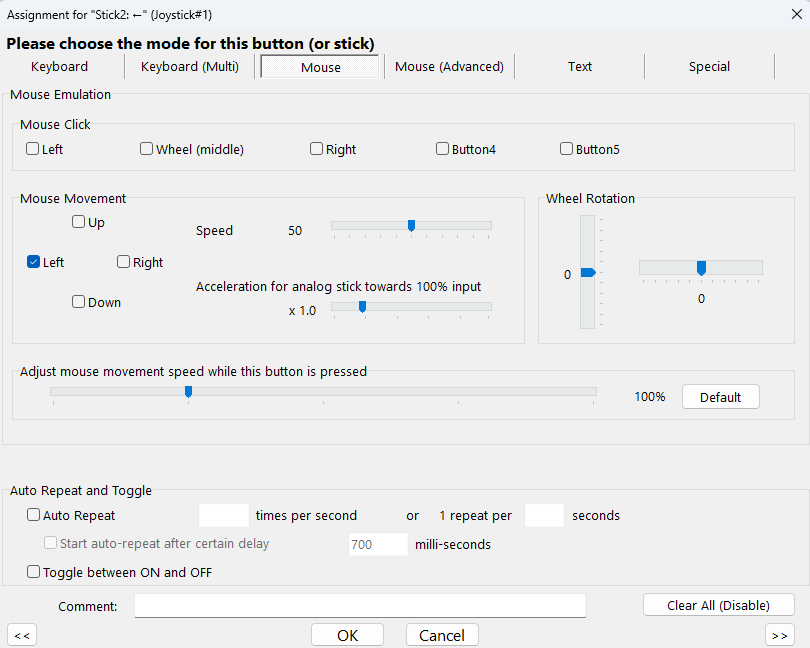The height and width of the screenshot is (648, 810).
Task: Click the Comment text field
Action: click(360, 606)
